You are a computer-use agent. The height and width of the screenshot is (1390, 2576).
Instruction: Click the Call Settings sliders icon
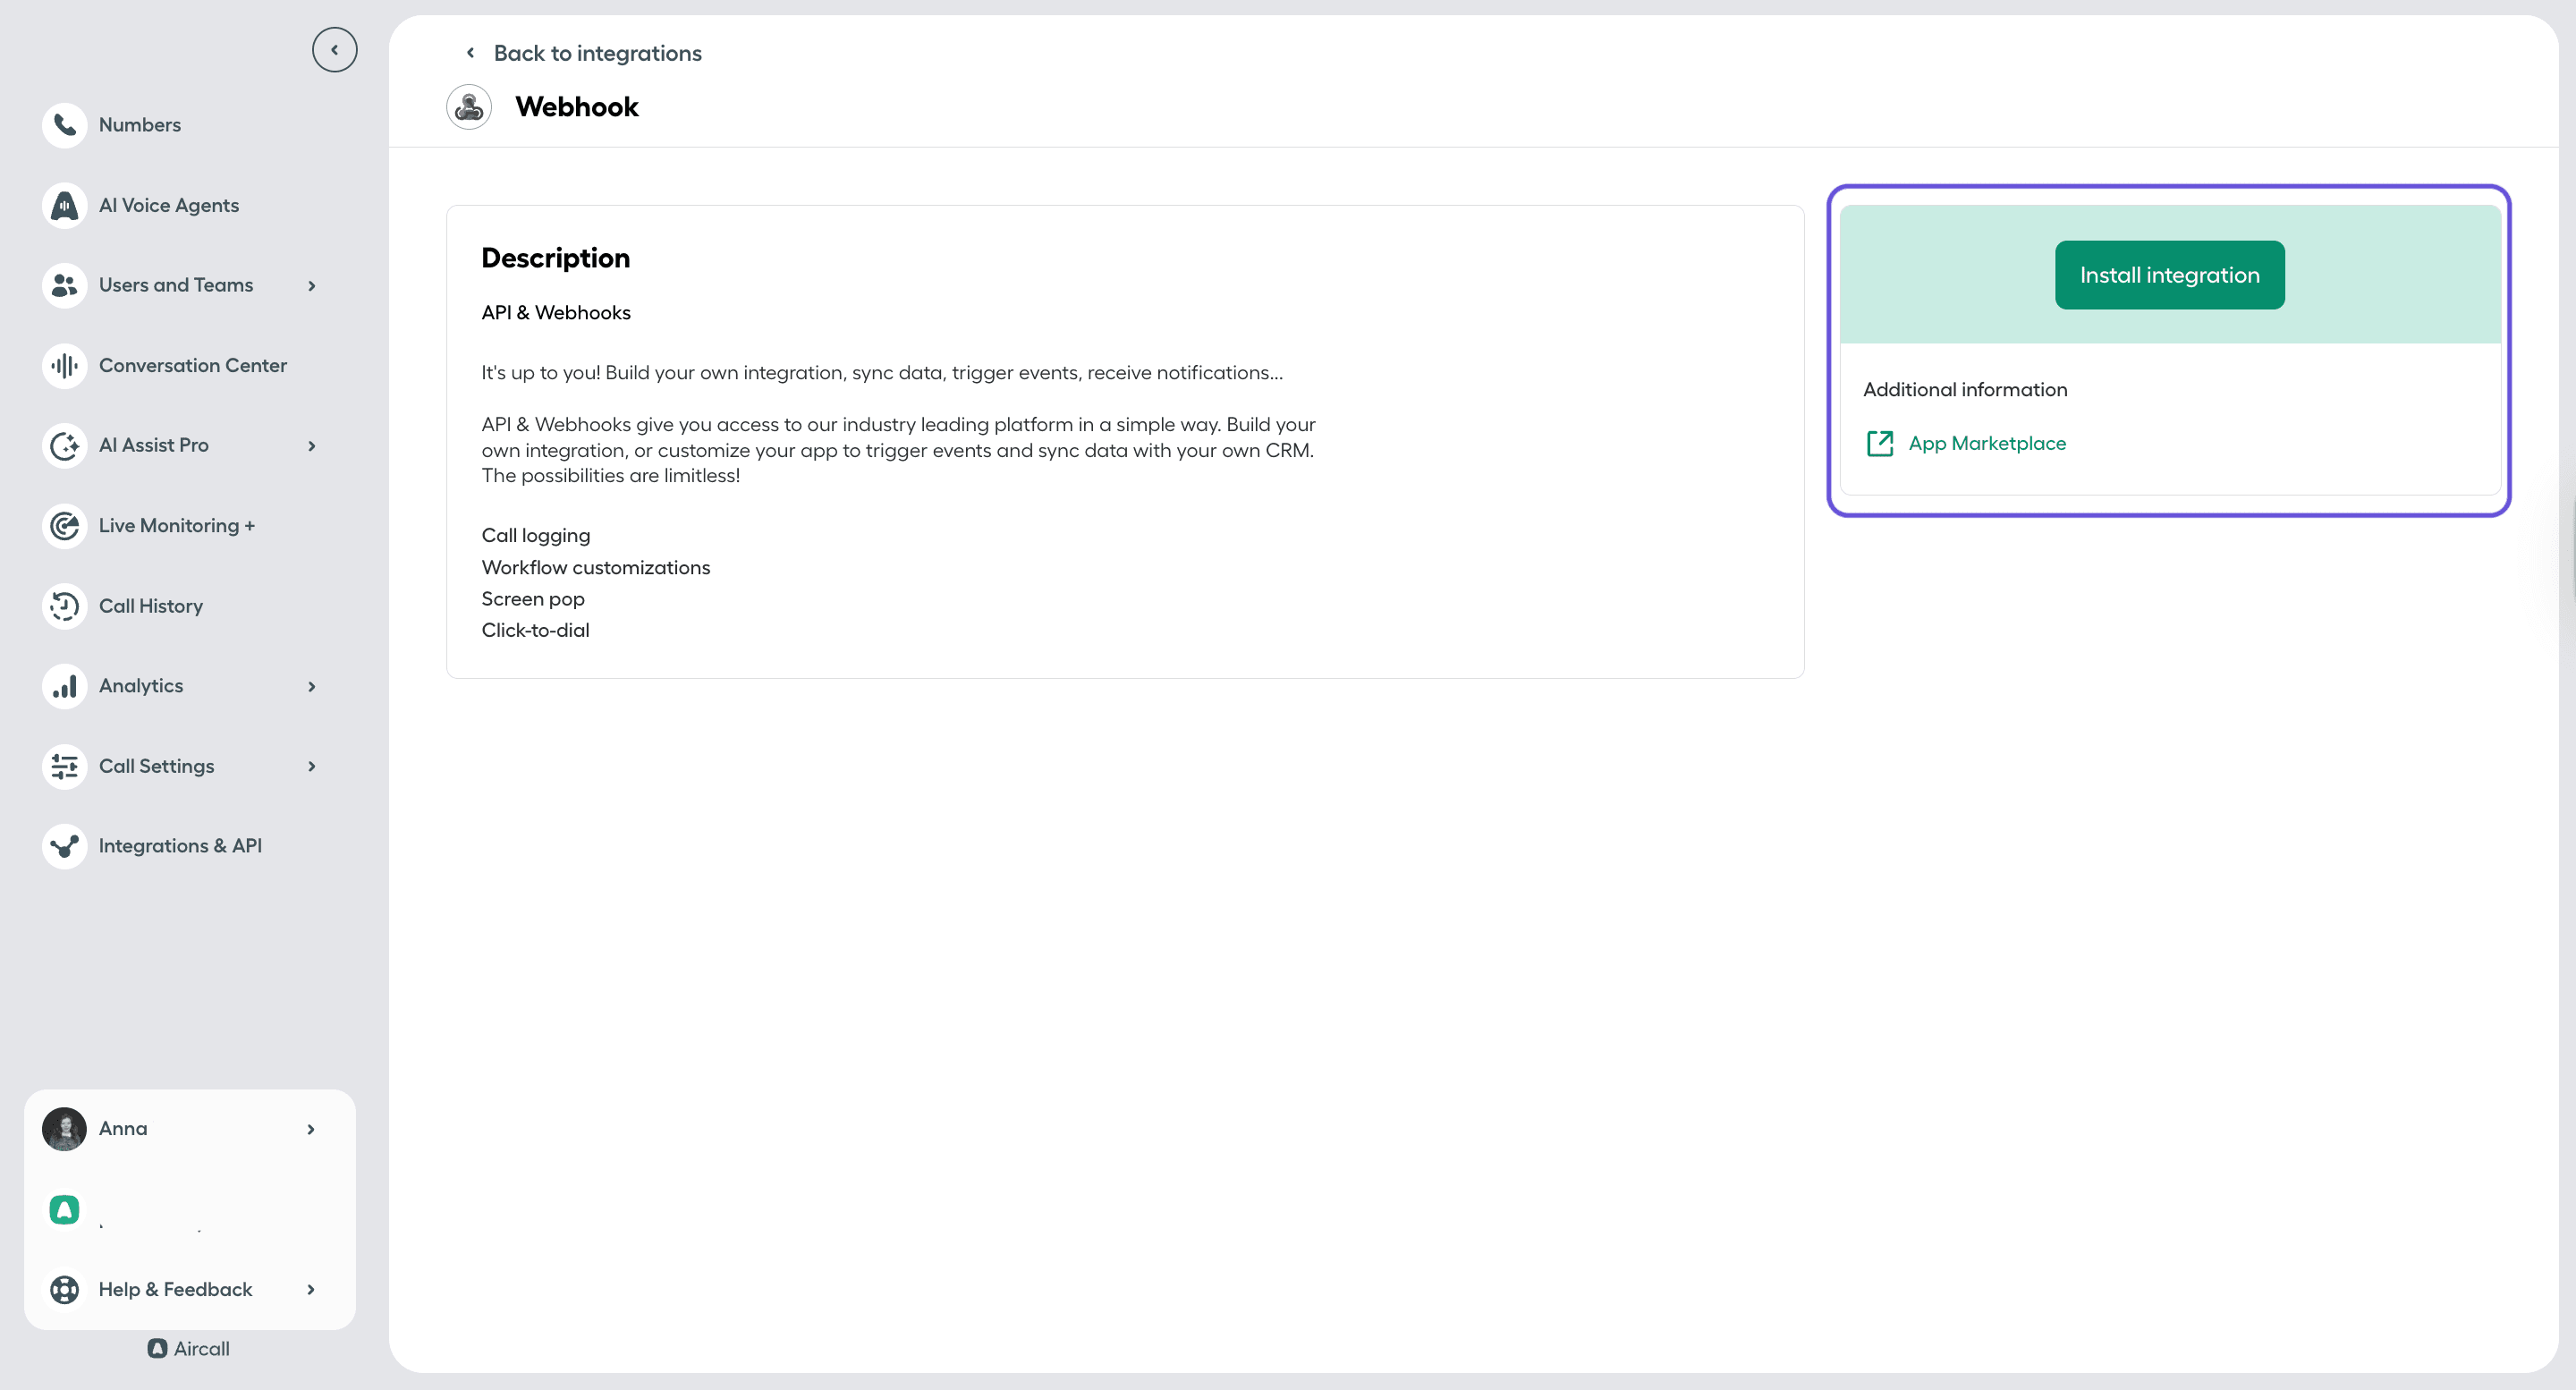(x=64, y=766)
